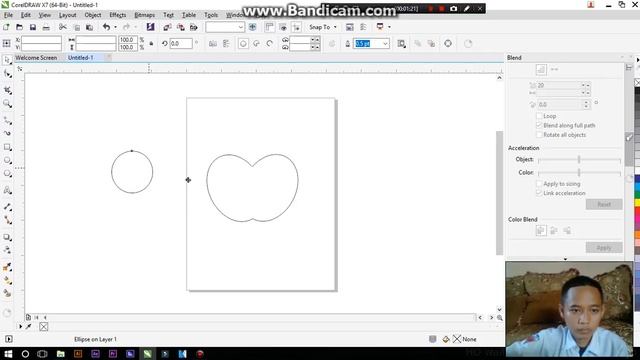The image size is (640, 360).
Task: Select the Connector tool
Action: click(7, 220)
